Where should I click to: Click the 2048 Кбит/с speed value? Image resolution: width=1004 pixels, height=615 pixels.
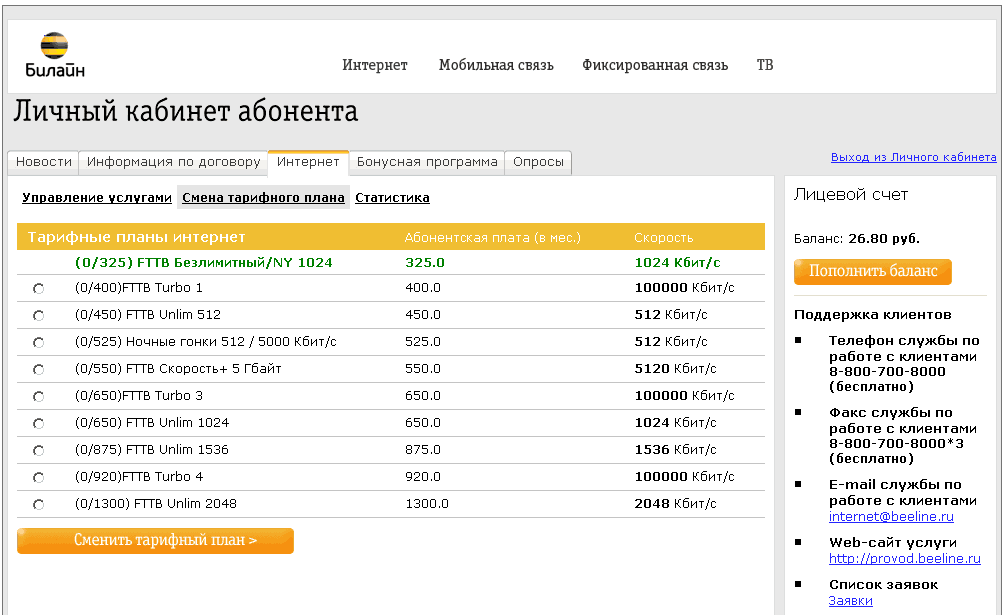tap(676, 504)
